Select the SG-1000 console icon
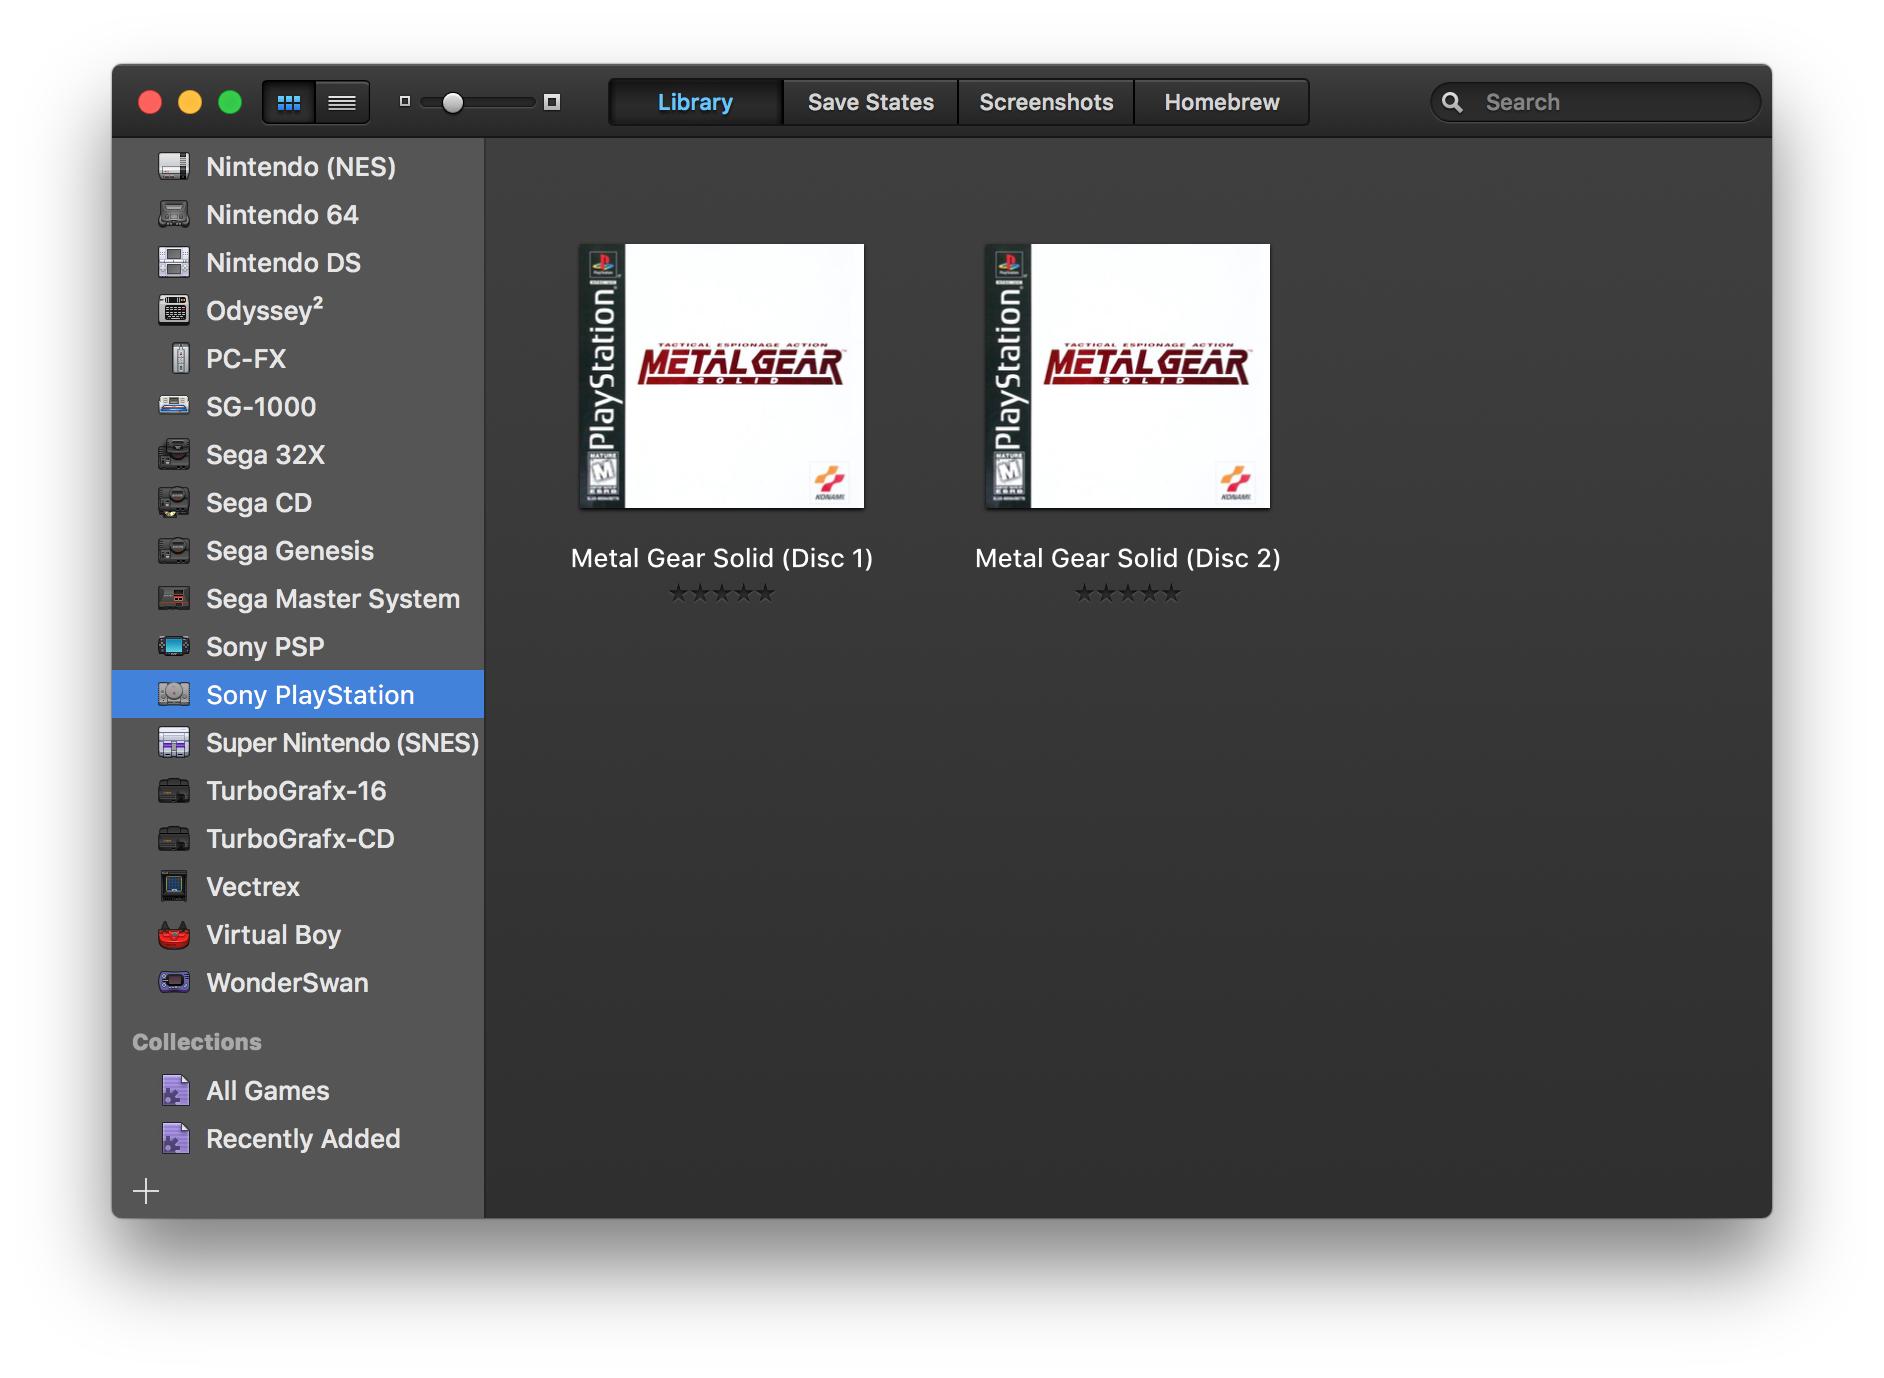The width and height of the screenshot is (1884, 1378). pos(174,405)
